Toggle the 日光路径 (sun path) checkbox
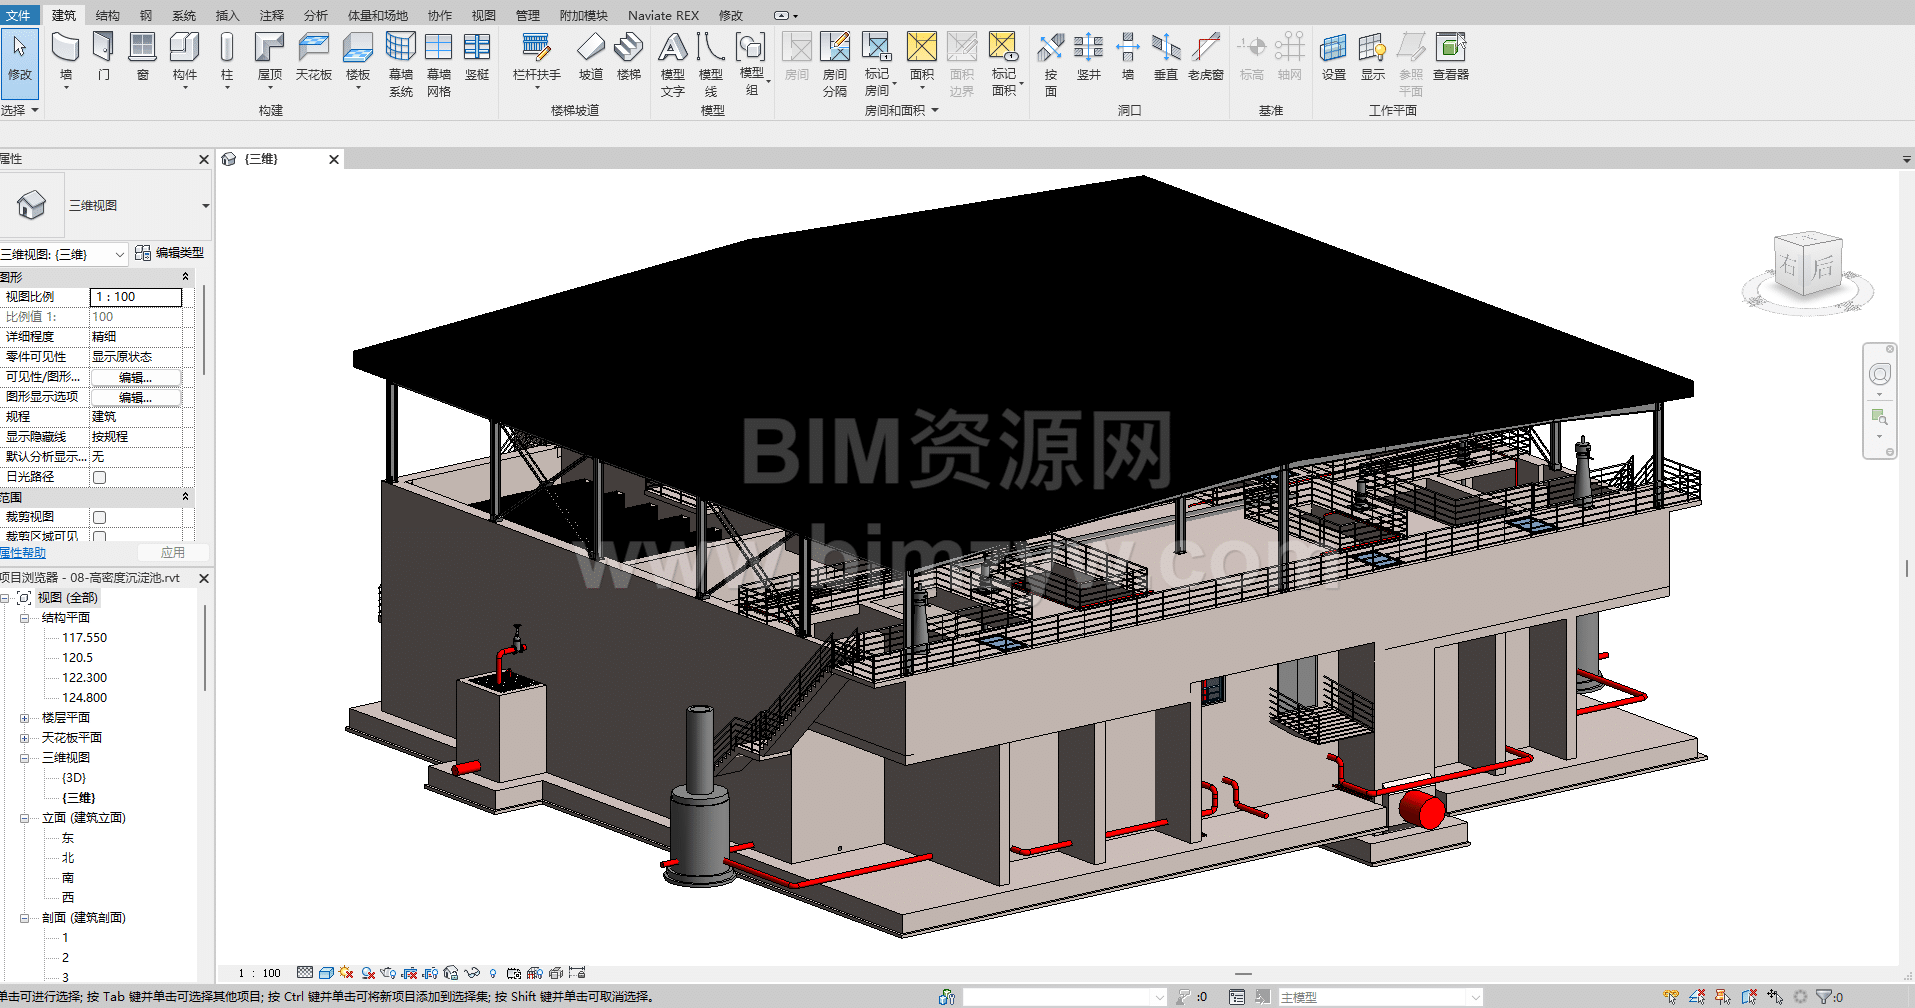This screenshot has width=1915, height=1008. (99, 477)
